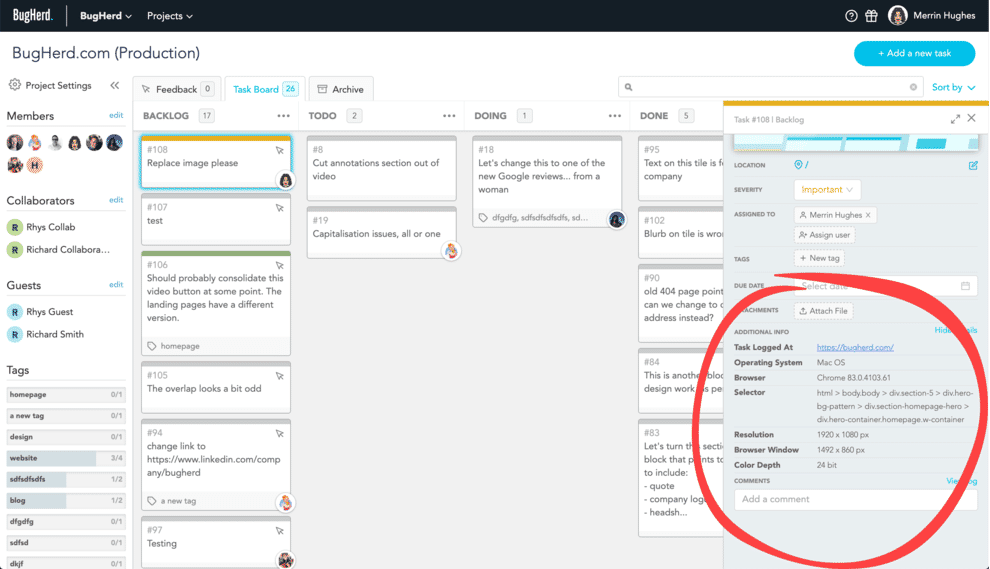Expand task #108 detail panel fullscreen

[955, 119]
